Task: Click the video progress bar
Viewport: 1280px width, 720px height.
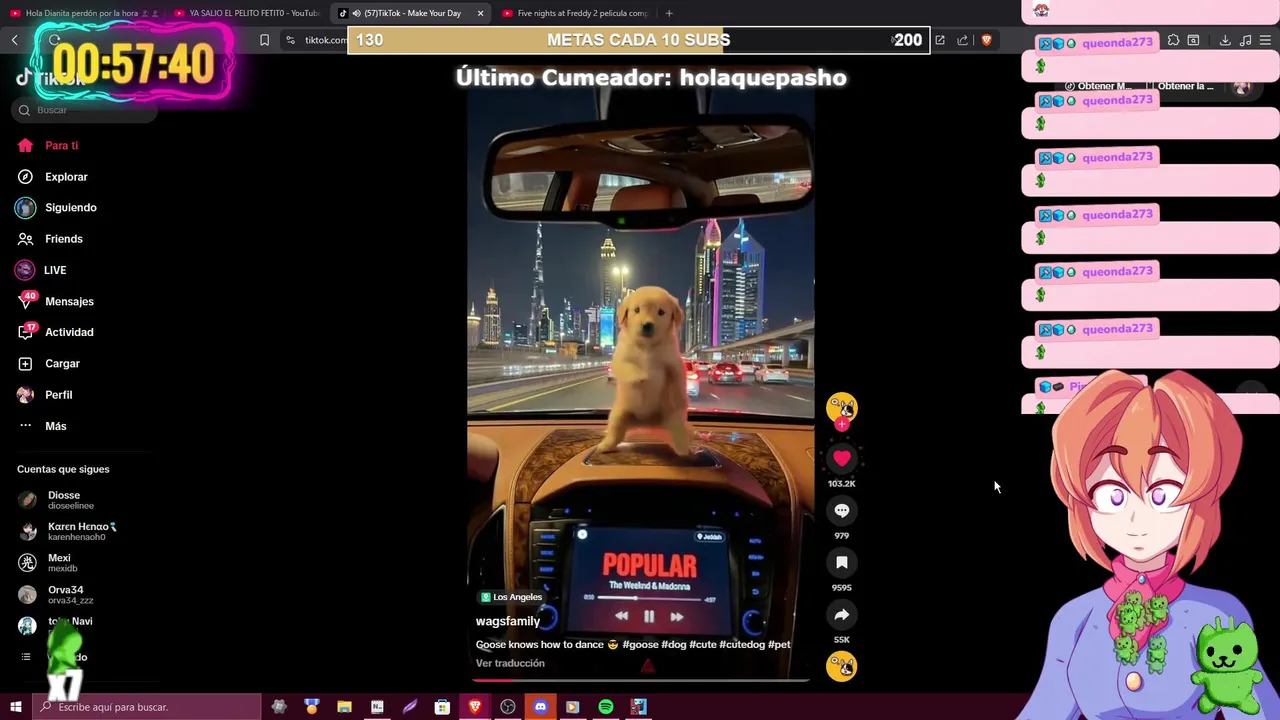Action: click(x=641, y=680)
